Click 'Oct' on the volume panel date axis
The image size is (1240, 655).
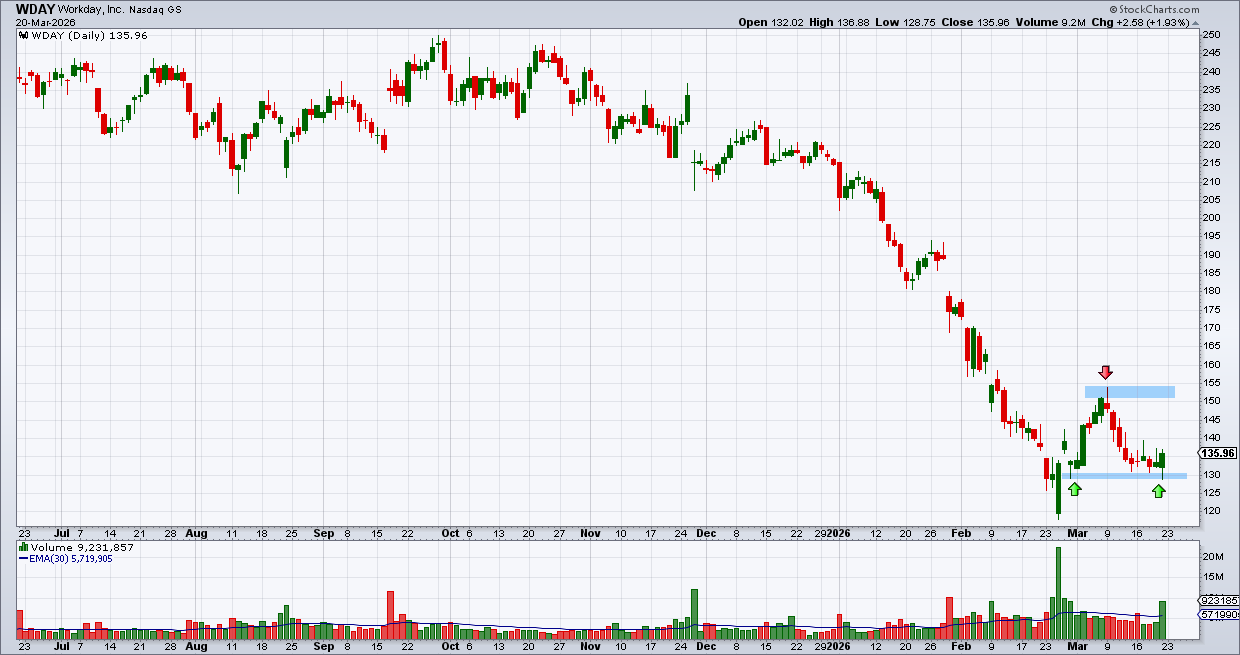pos(450,646)
